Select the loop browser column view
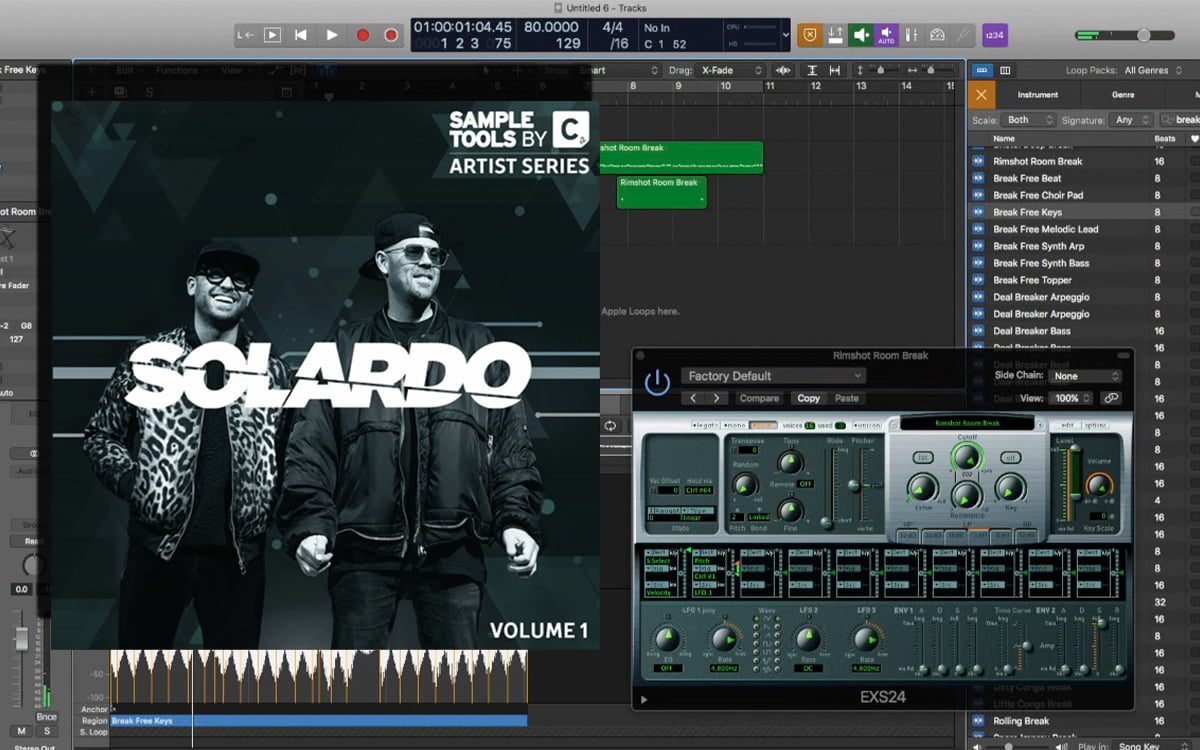 click(x=1005, y=70)
